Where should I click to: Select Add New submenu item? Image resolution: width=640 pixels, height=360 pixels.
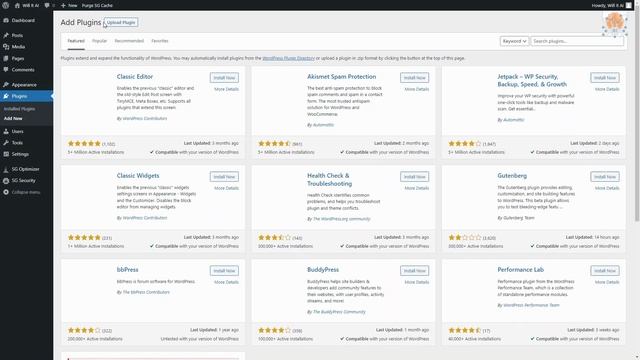point(13,118)
